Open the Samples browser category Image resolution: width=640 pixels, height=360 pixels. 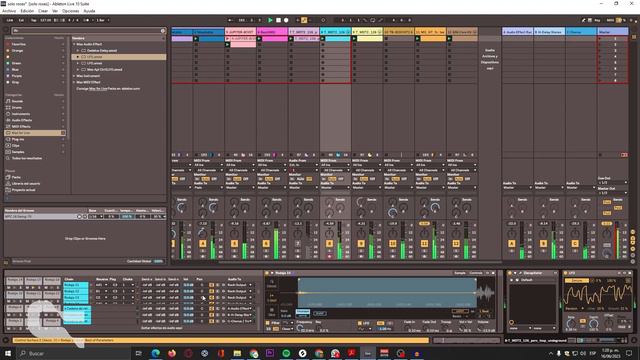18,152
